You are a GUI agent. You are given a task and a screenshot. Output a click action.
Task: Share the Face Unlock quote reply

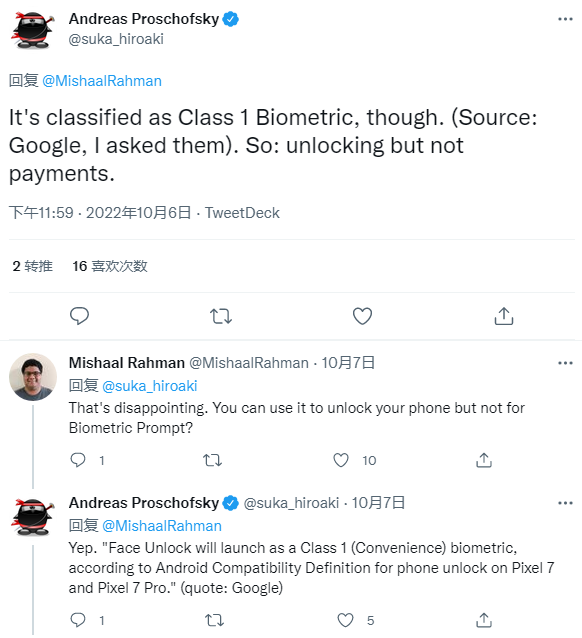click(x=484, y=620)
